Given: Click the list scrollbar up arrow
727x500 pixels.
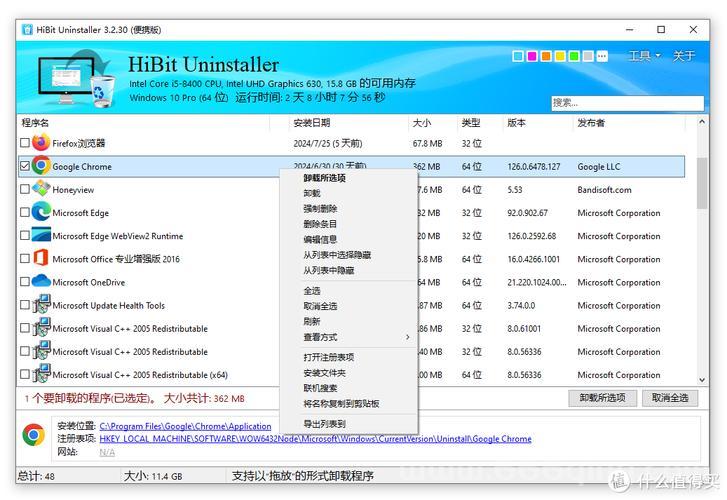Looking at the screenshot, I should tap(702, 122).
